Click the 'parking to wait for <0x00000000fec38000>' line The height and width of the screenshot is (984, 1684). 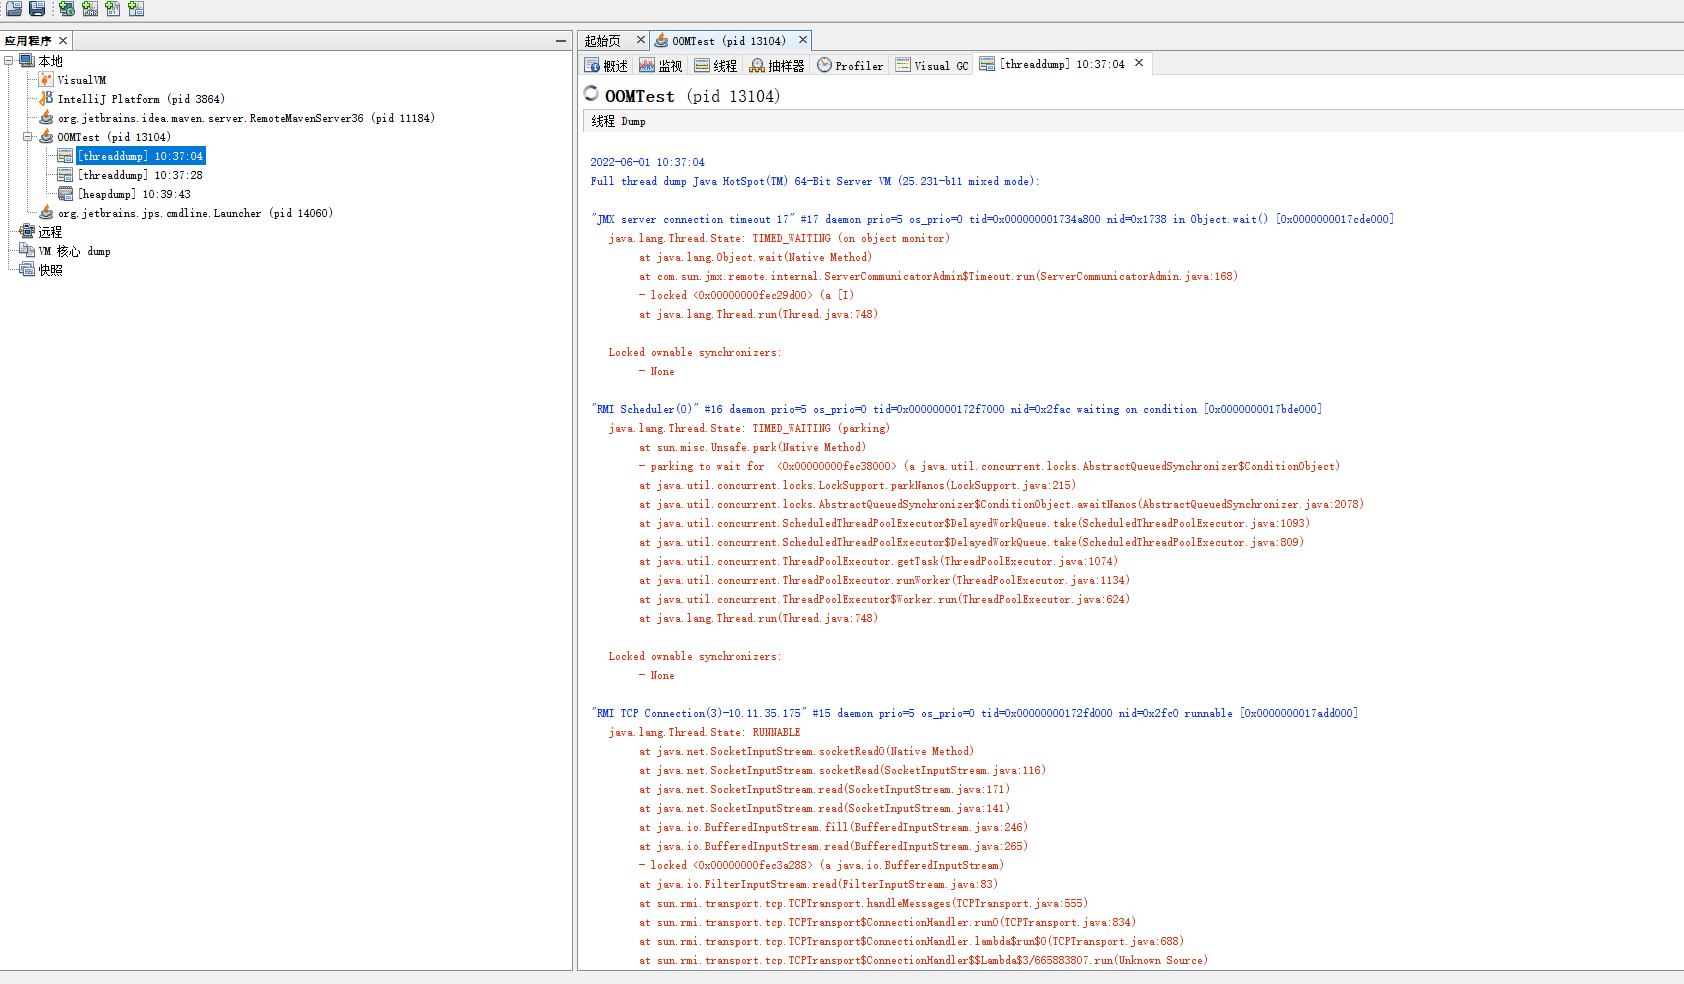point(989,466)
